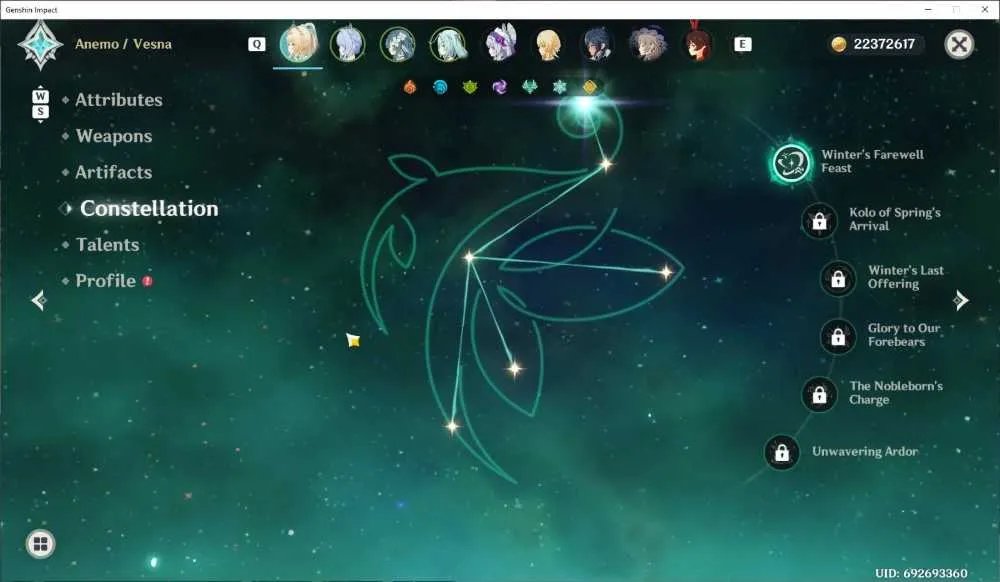Click the Anemo / Vesna character title
This screenshot has height=582, width=1000.
[123, 44]
